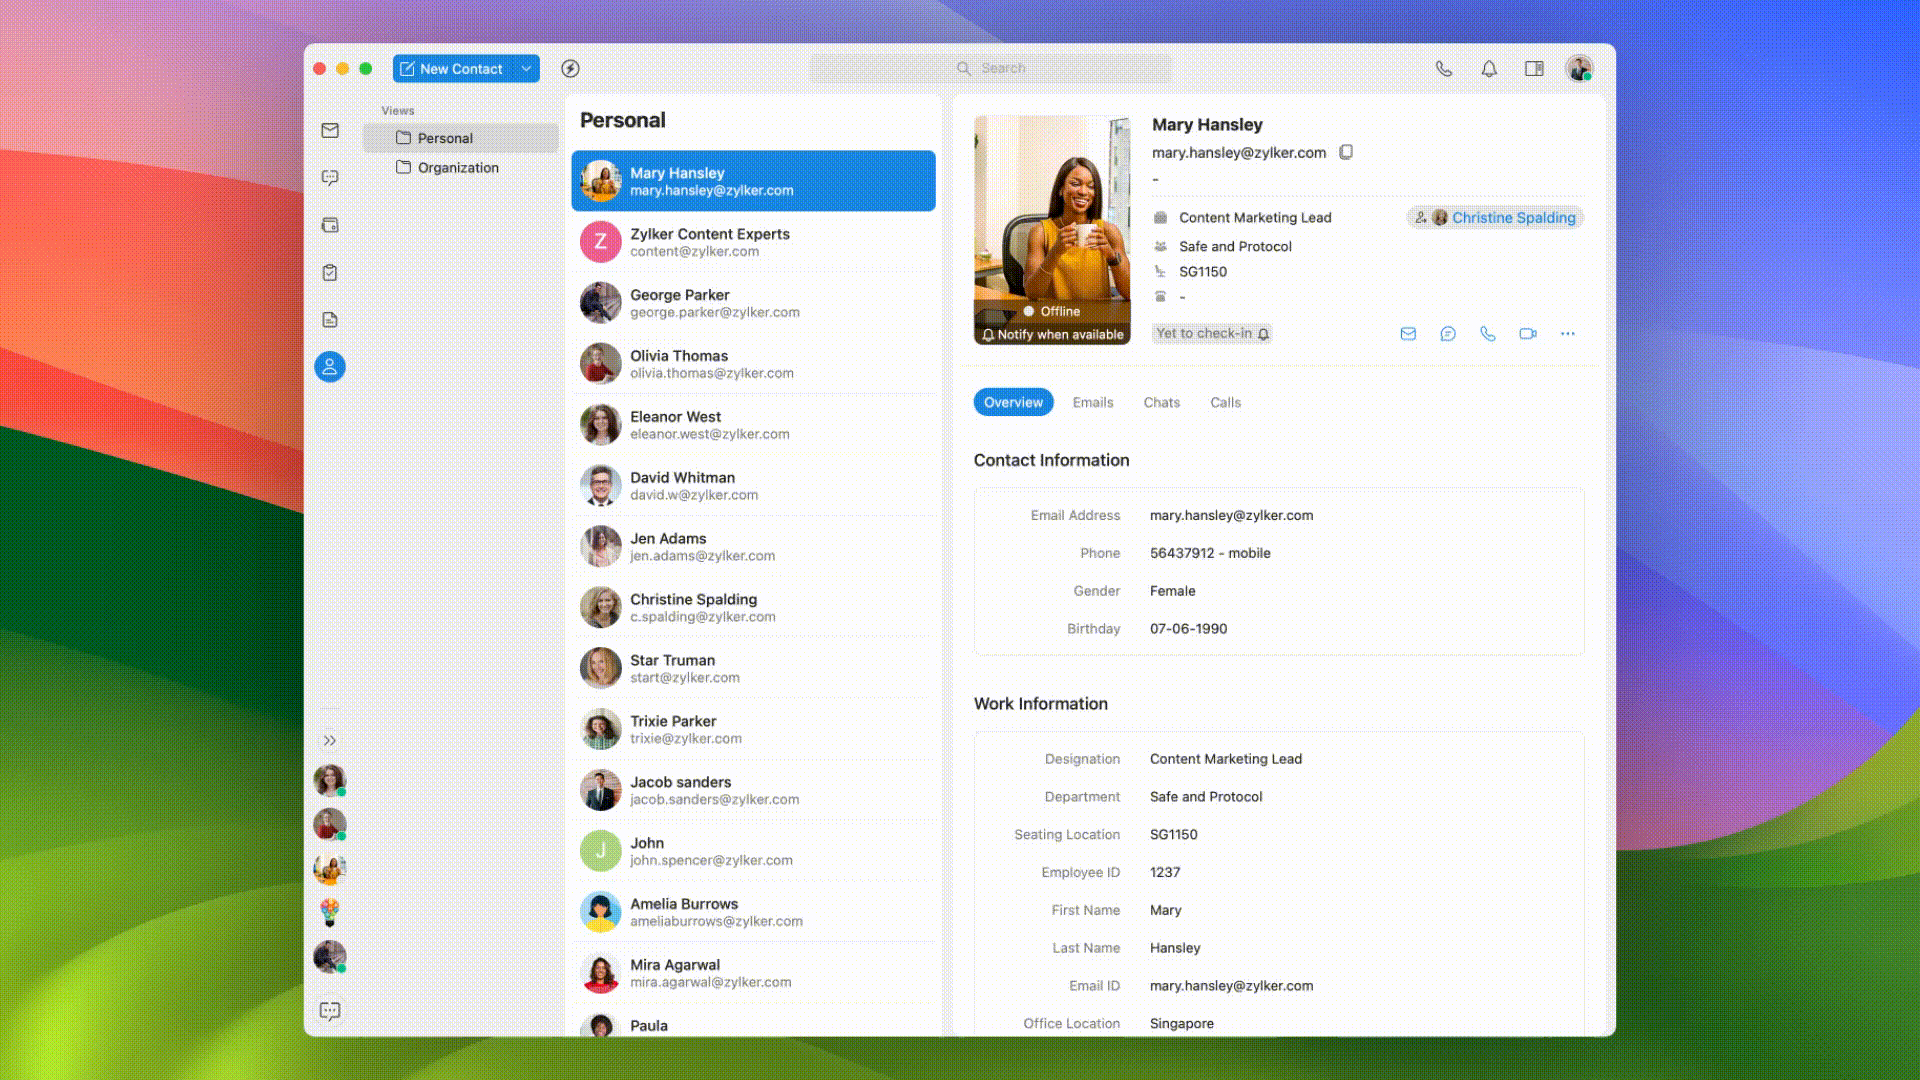Open the New Contact dropdown arrow
The image size is (1920, 1080).
[x=526, y=69]
